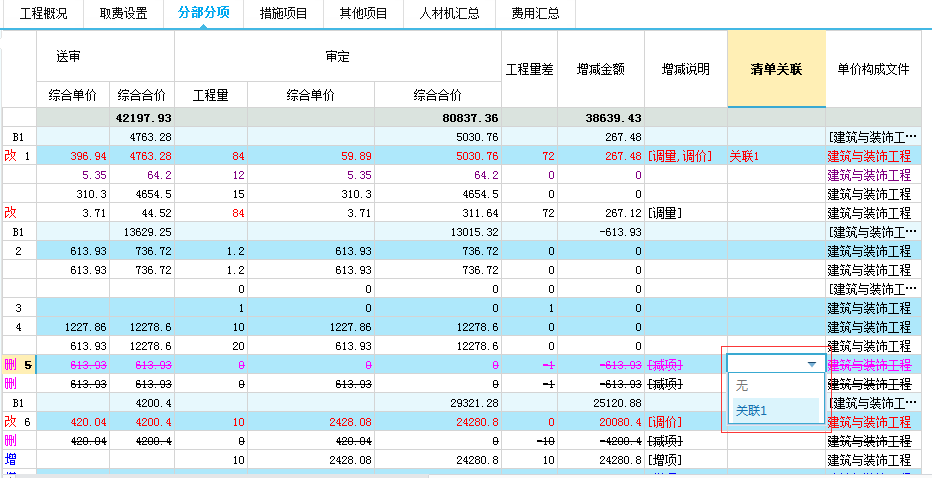This screenshot has width=932, height=478.
Task: Click the red 关联1 cell in row 1
Action: (745, 156)
